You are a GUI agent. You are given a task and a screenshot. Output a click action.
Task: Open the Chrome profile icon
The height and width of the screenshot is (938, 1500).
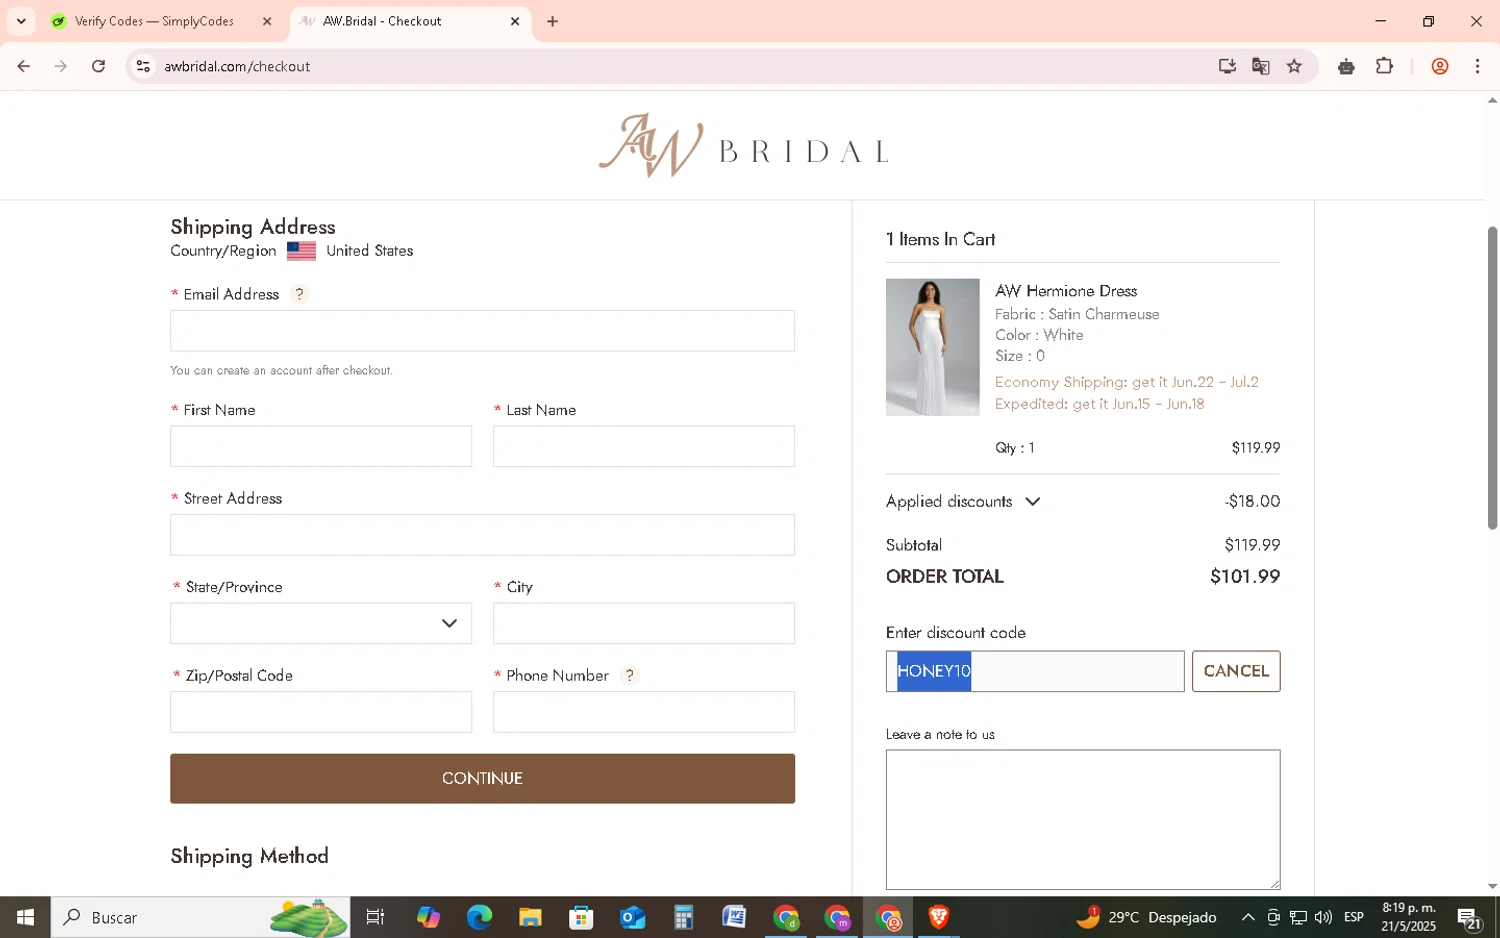click(1440, 66)
